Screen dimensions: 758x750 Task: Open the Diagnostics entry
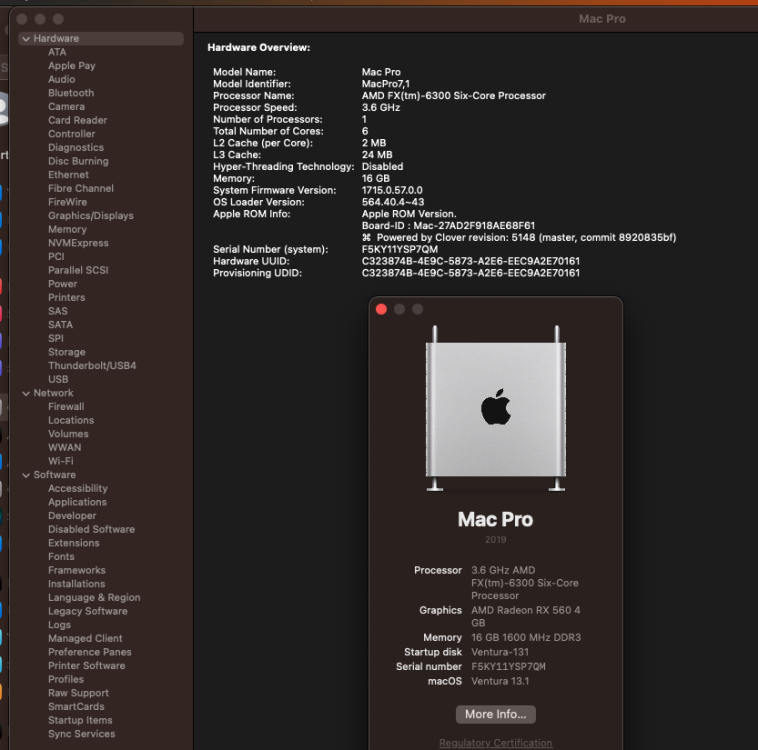(76, 147)
